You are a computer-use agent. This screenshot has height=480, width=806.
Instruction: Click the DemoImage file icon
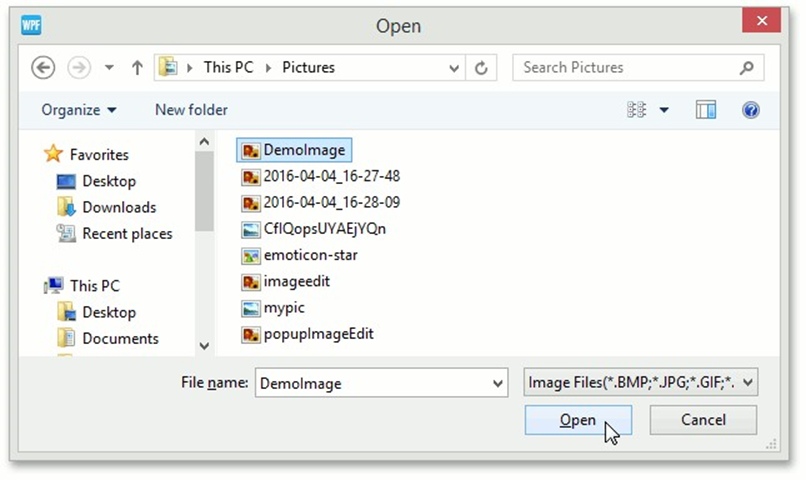pos(251,151)
